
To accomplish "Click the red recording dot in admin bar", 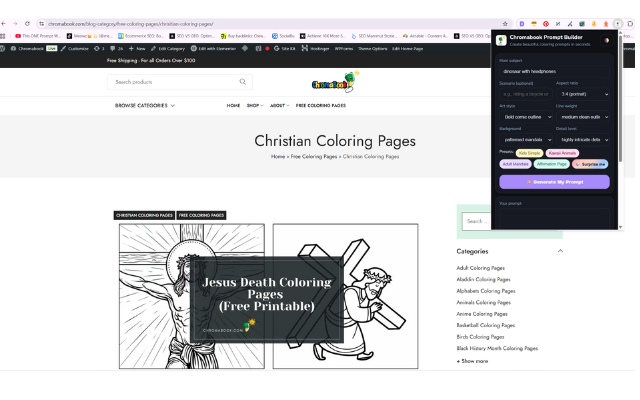I will tap(267, 48).
